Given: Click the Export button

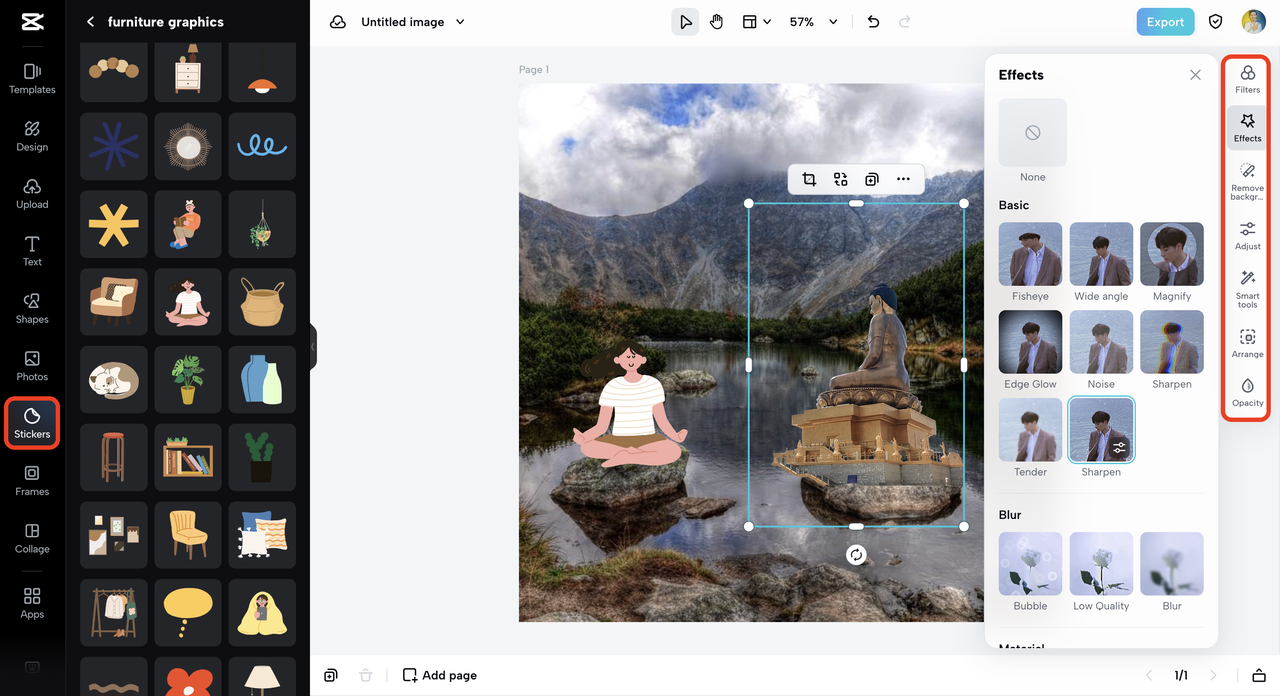Looking at the screenshot, I should click(1165, 22).
